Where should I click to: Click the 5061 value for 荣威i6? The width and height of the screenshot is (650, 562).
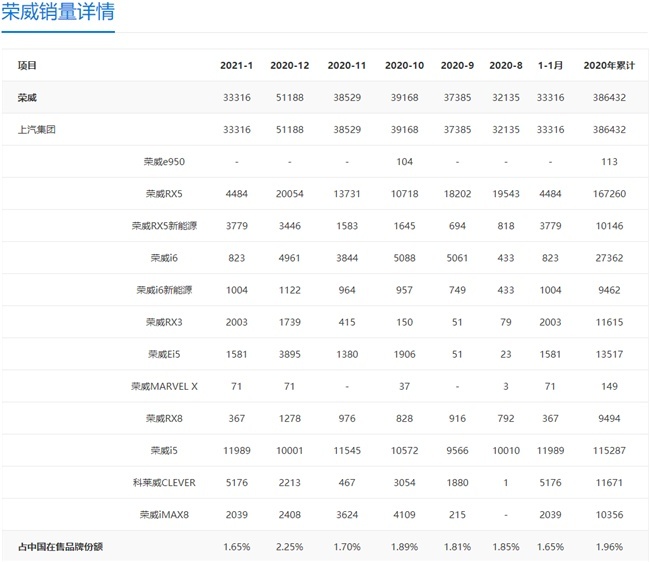[x=457, y=258]
